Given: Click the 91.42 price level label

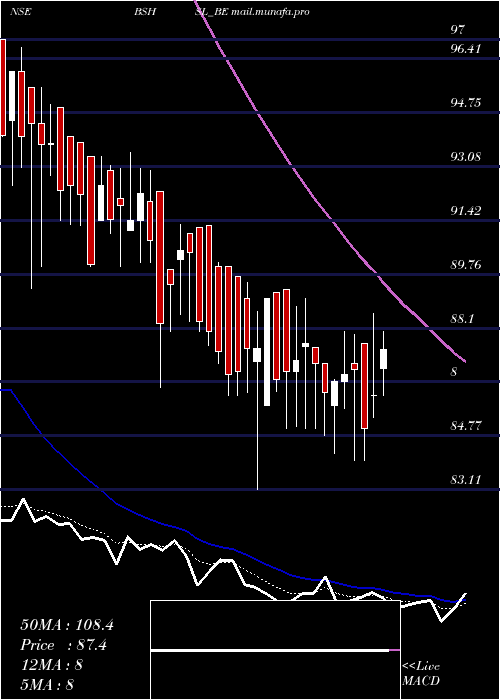Looking at the screenshot, I should point(465,211).
